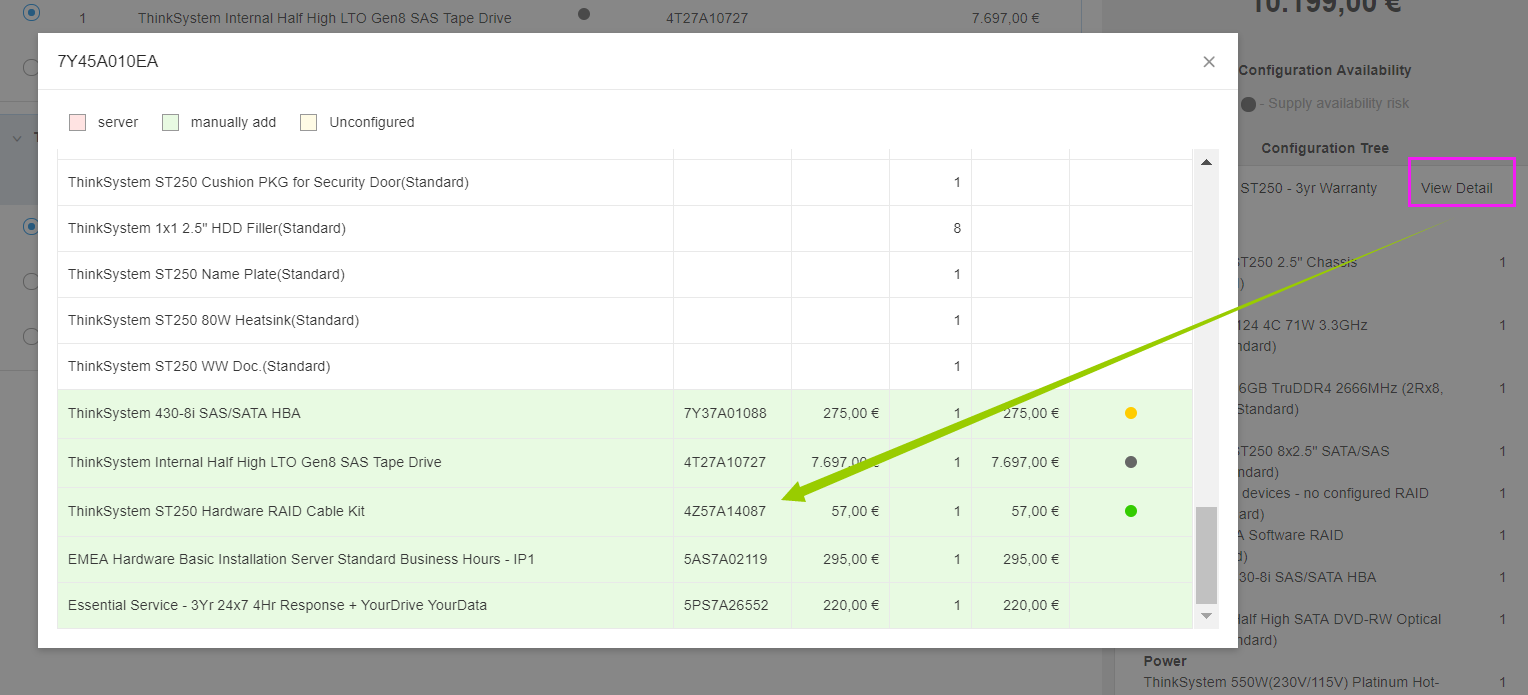1528x695 pixels.
Task: Click the gray availability dot in dialog's Tape Drive row
Action: (x=1131, y=462)
